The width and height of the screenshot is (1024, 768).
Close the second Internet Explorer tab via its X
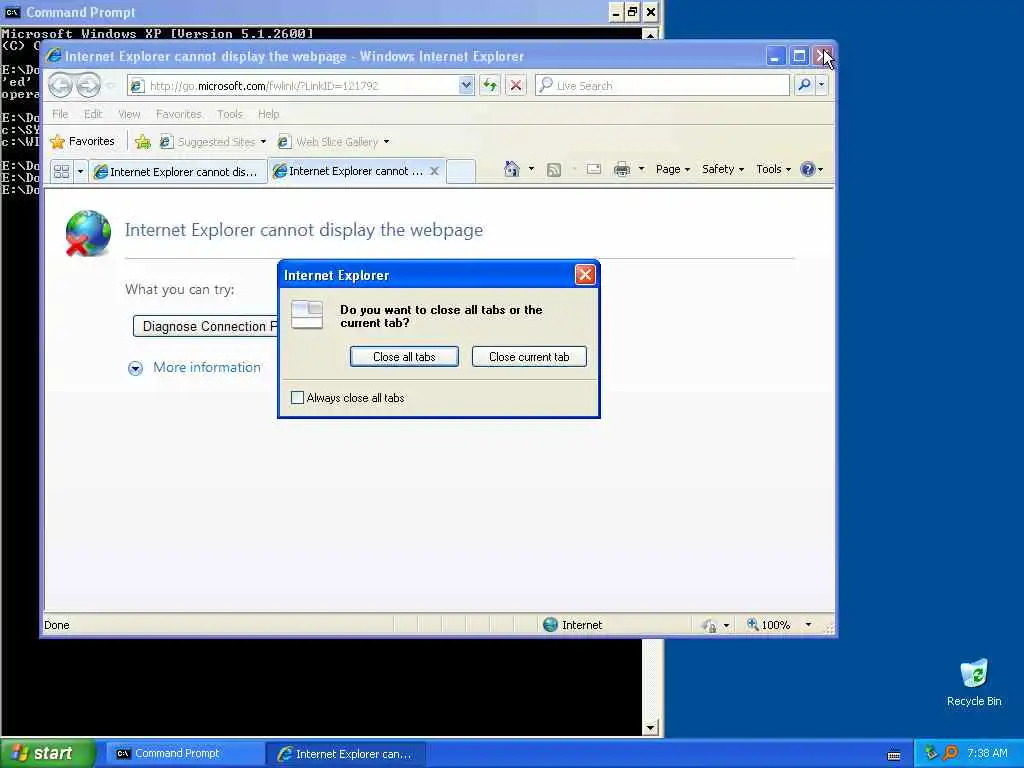pos(434,171)
